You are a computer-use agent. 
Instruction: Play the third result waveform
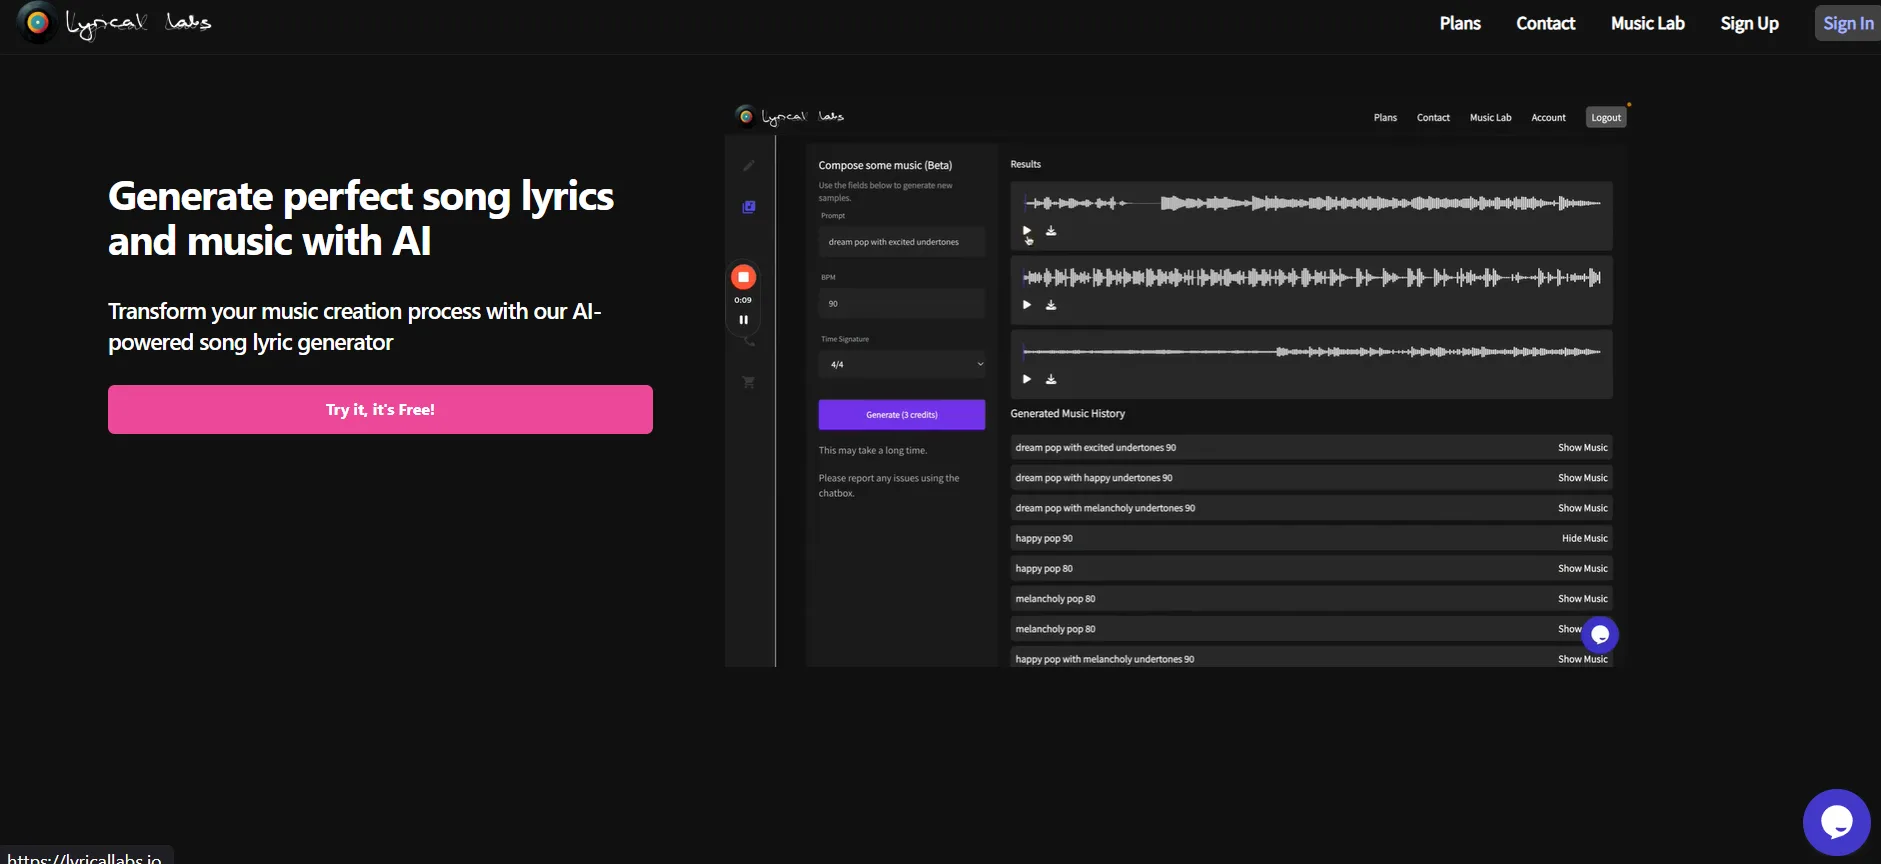(1026, 379)
